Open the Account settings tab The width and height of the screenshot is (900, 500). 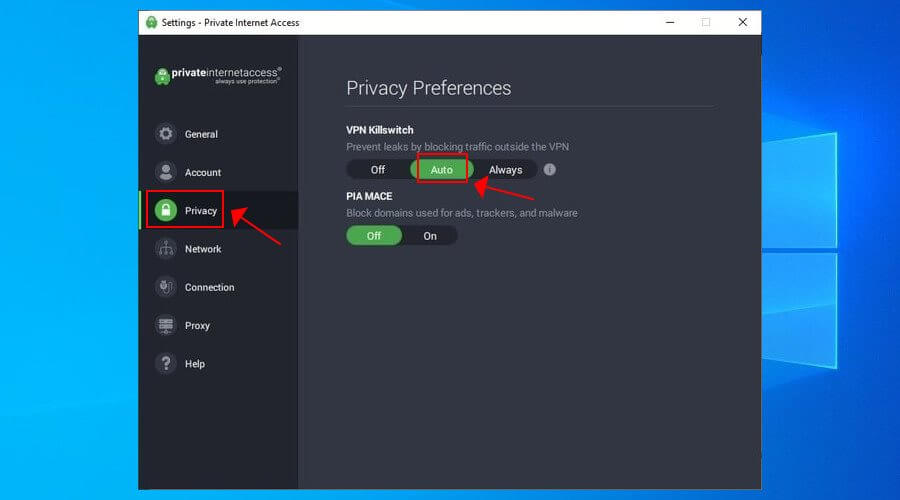(x=218, y=172)
